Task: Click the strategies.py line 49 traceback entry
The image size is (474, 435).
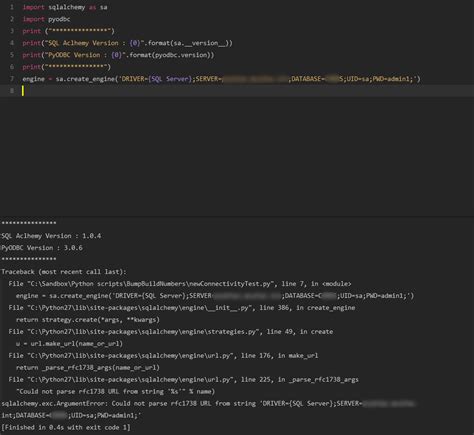Action: tap(171, 332)
